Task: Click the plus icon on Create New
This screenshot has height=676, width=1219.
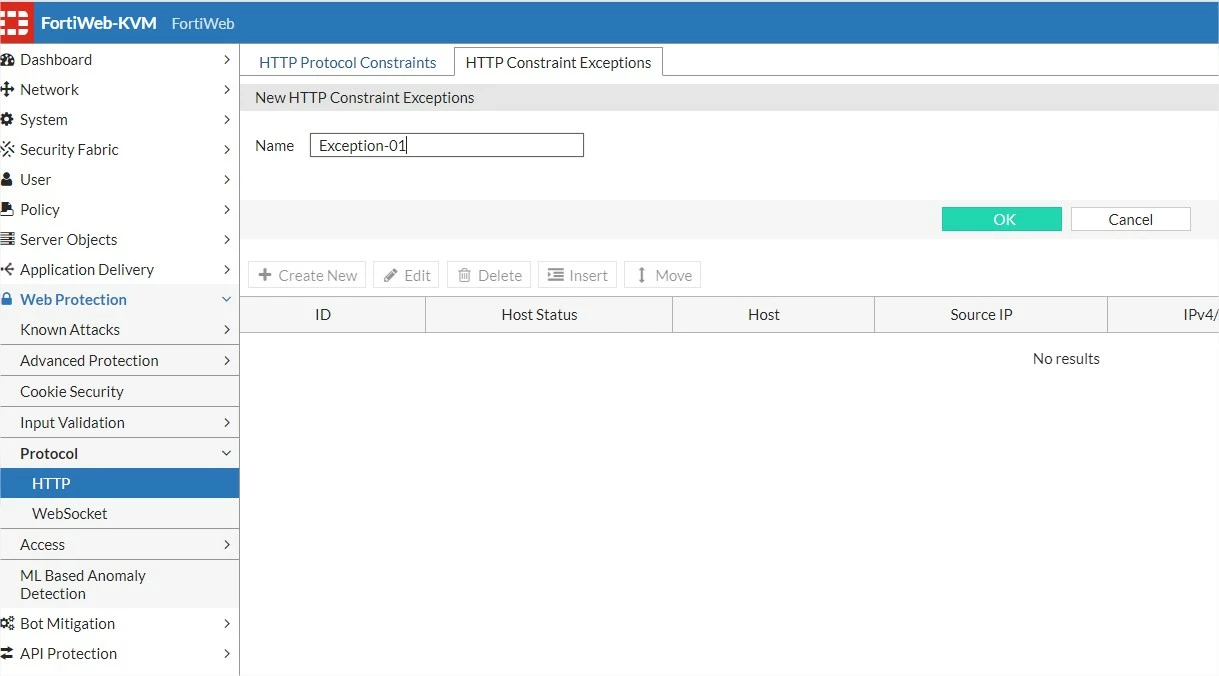Action: pyautogui.click(x=265, y=275)
